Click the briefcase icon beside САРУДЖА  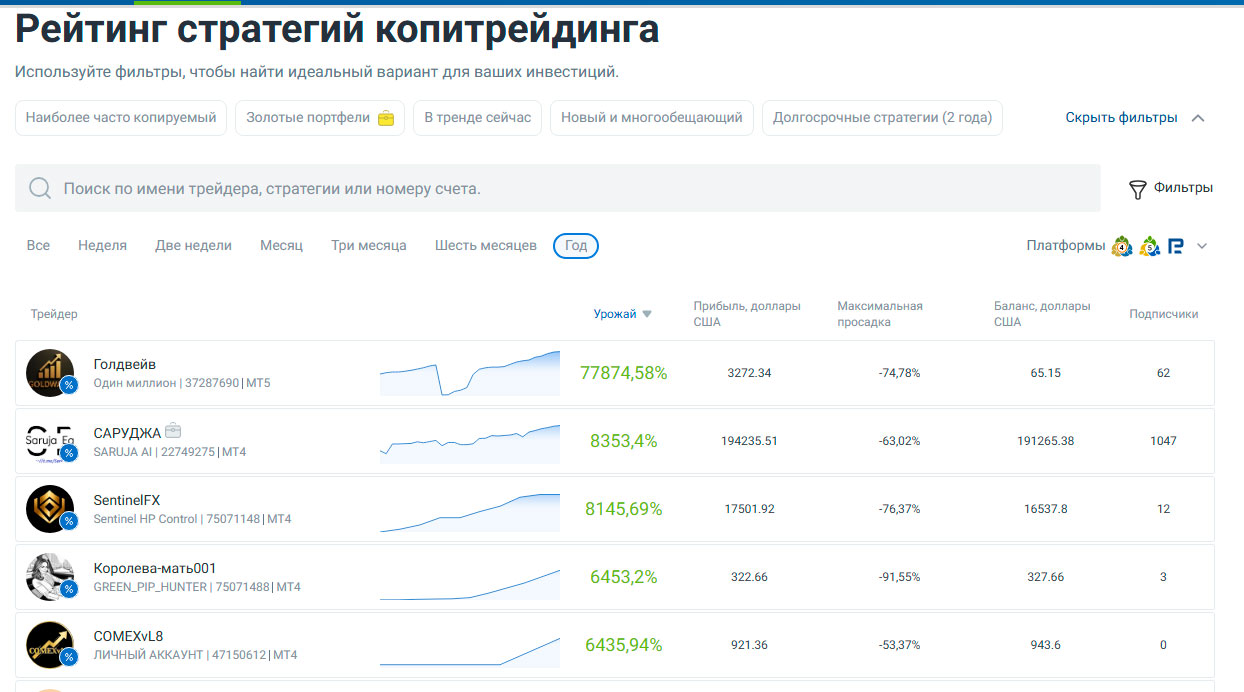(x=173, y=432)
